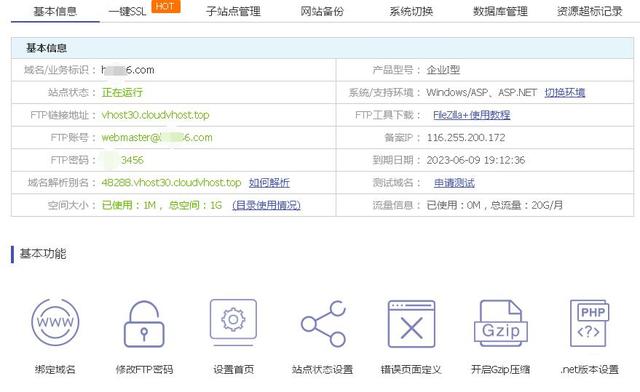Click the .net版本设置 label
This screenshot has height=392, width=640.
point(589,370)
